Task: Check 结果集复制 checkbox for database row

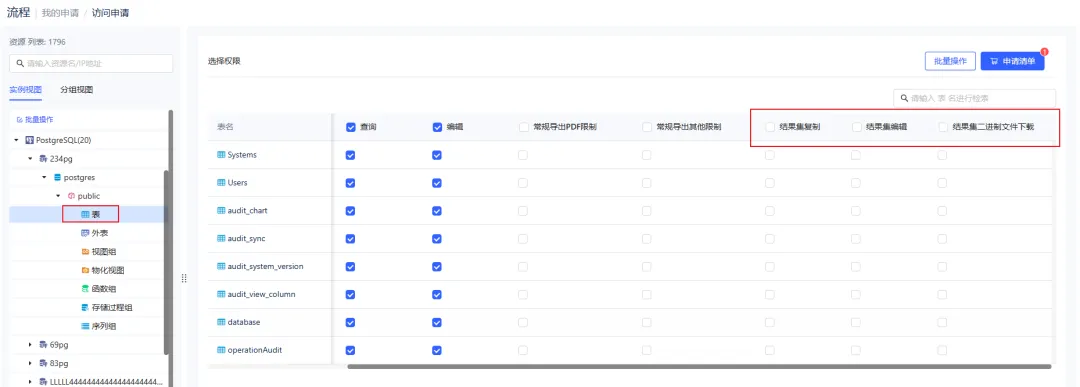Action: [770, 322]
